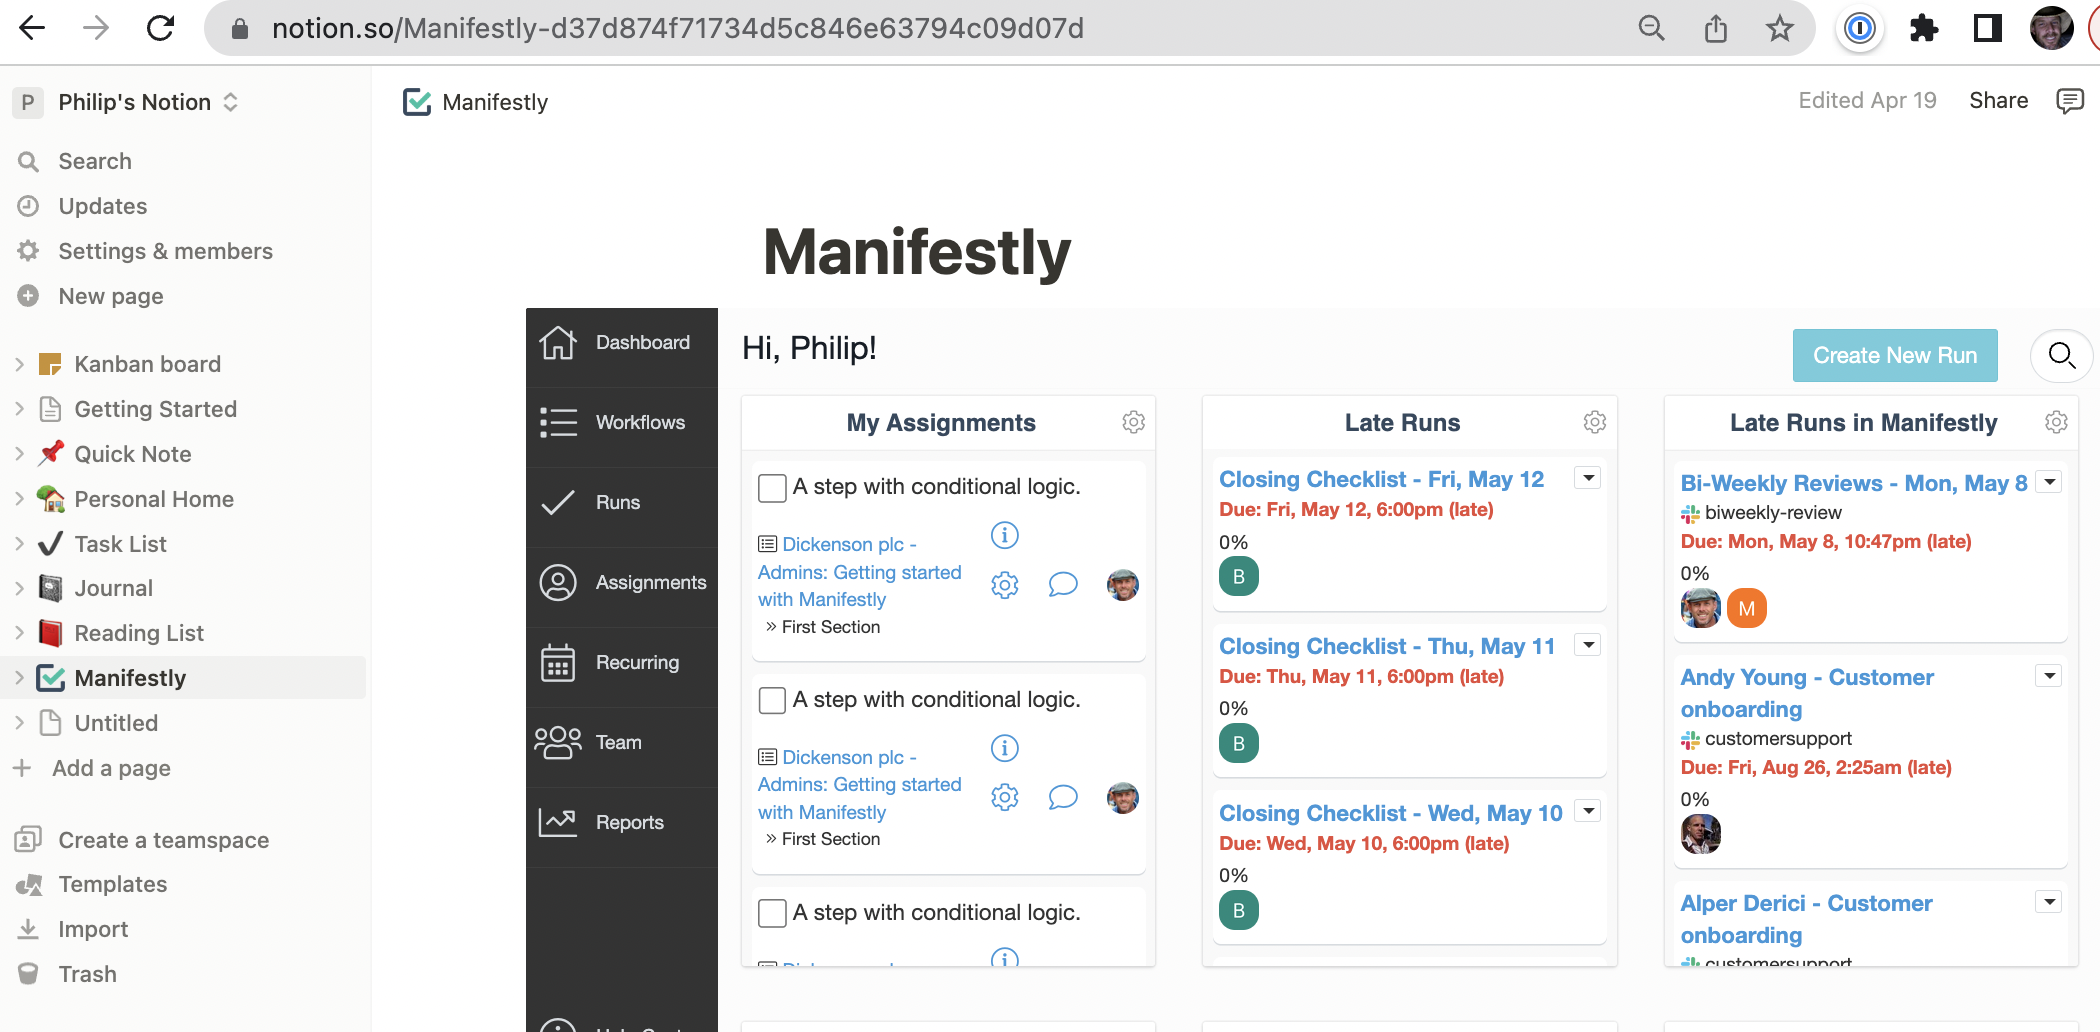Viewport: 2100px width, 1032px height.
Task: Click the info icon on the first conditional logic step
Action: [1005, 535]
